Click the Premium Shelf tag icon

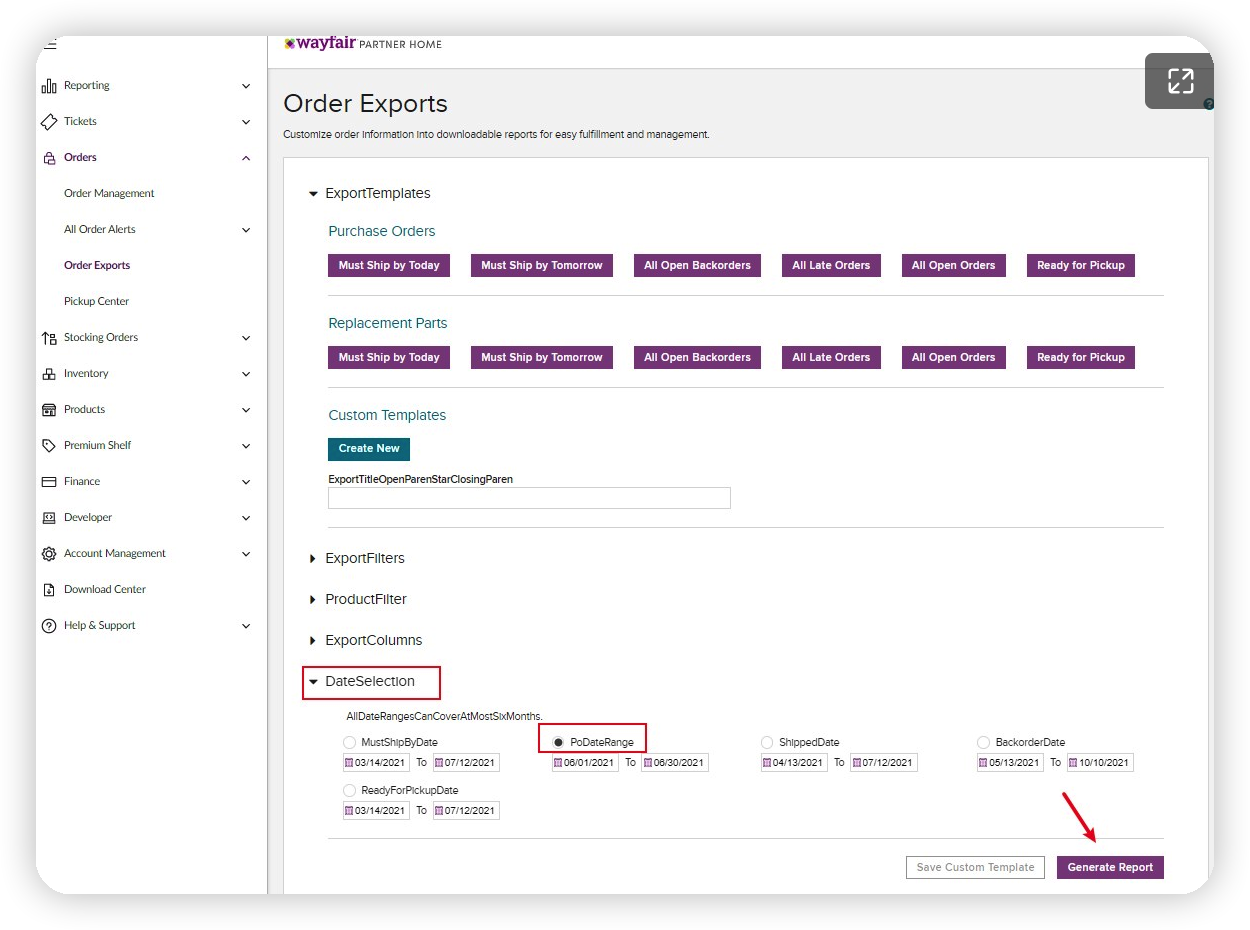click(x=48, y=446)
